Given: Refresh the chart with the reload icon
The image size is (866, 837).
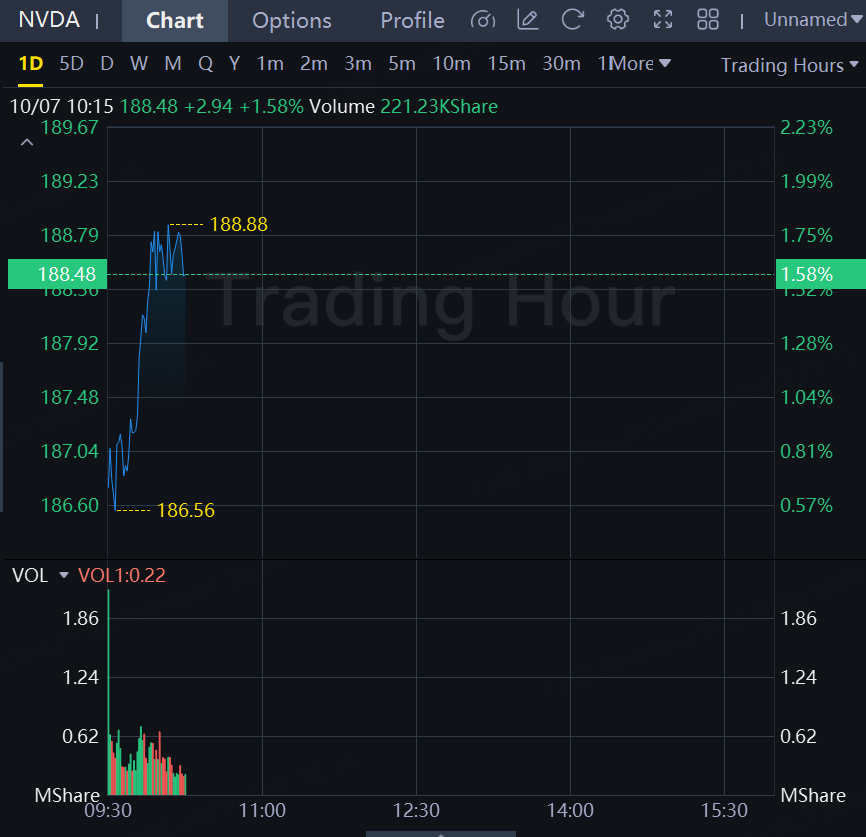Looking at the screenshot, I should tap(573, 20).
